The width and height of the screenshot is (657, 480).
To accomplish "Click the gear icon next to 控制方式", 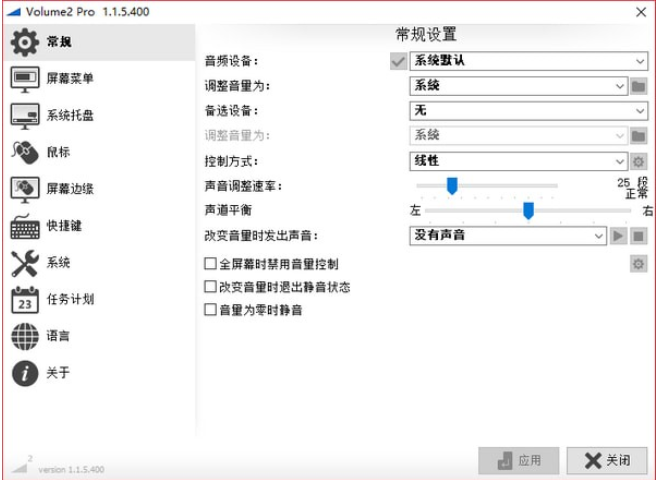I will point(639,161).
